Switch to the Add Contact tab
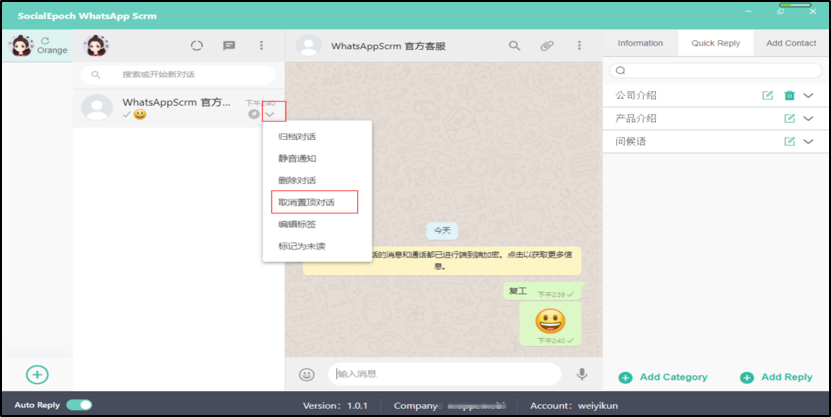 coord(791,43)
